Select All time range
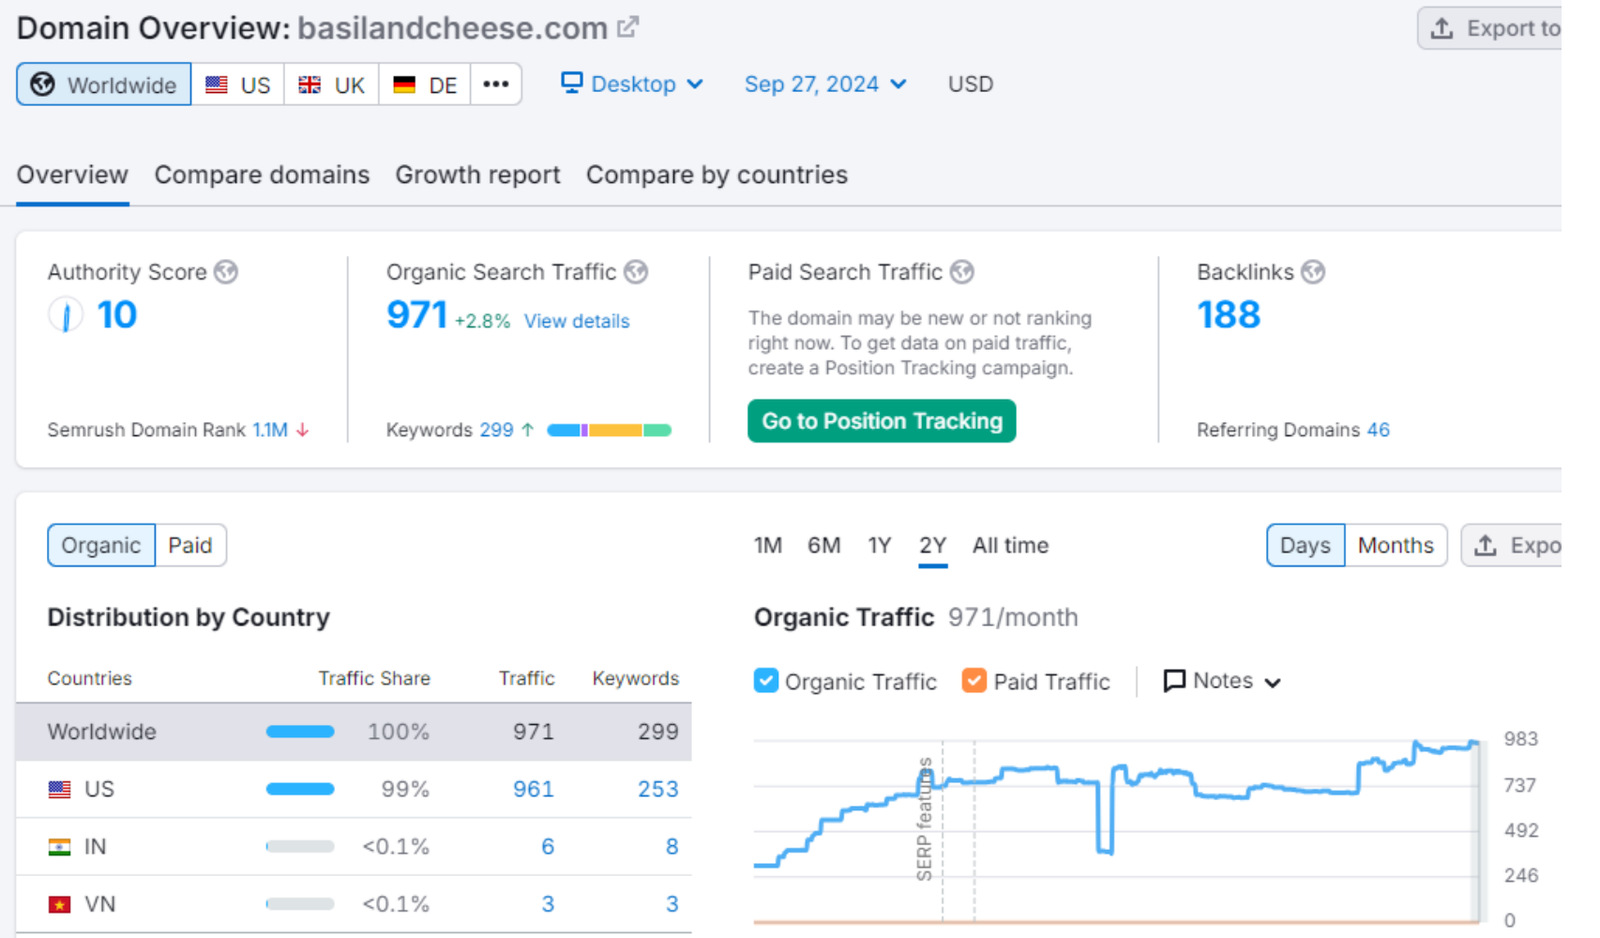This screenshot has height=938, width=1600. pos(1010,545)
